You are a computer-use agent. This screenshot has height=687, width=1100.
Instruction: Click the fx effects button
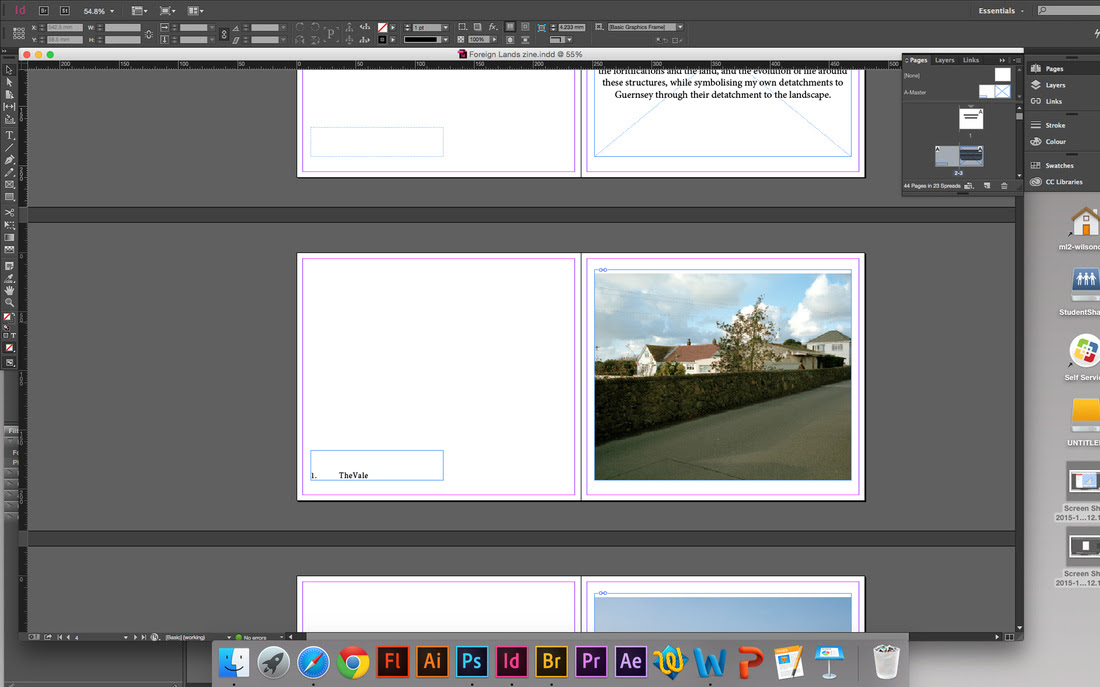click(492, 27)
